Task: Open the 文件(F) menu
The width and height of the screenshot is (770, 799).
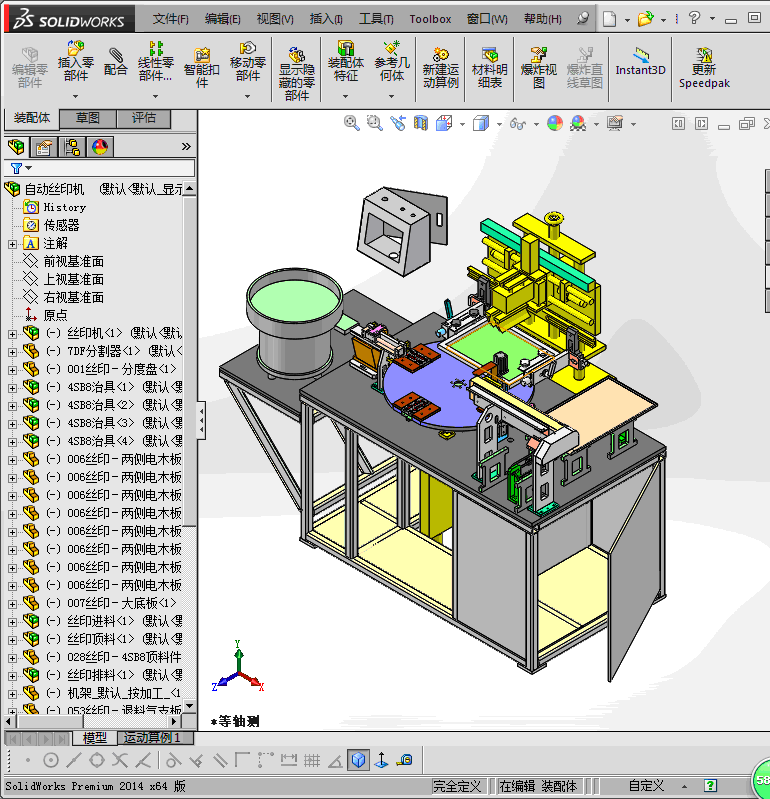Action: 171,19
